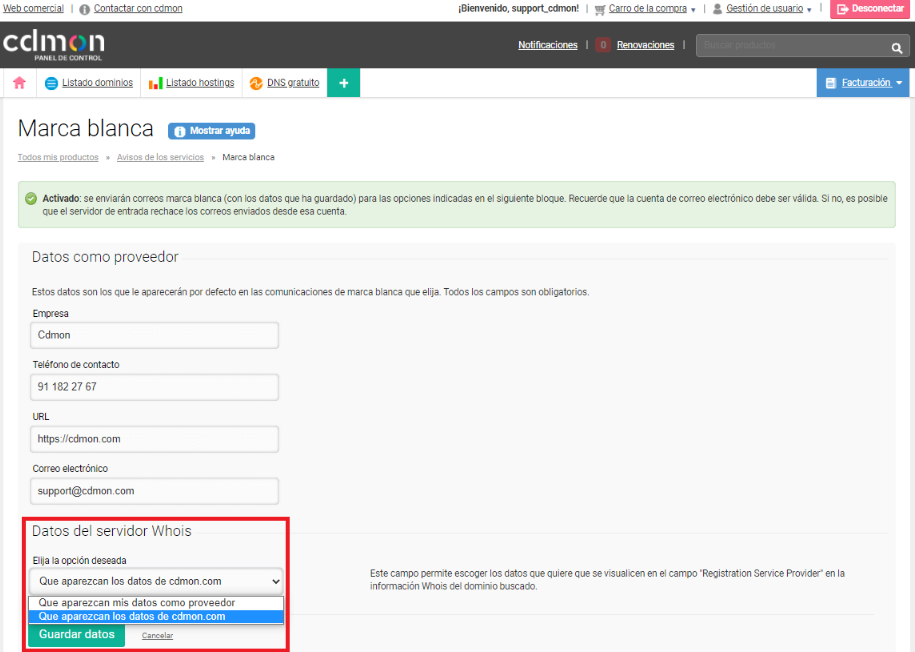
Task: Open the Notificaciones link
Action: point(548,45)
